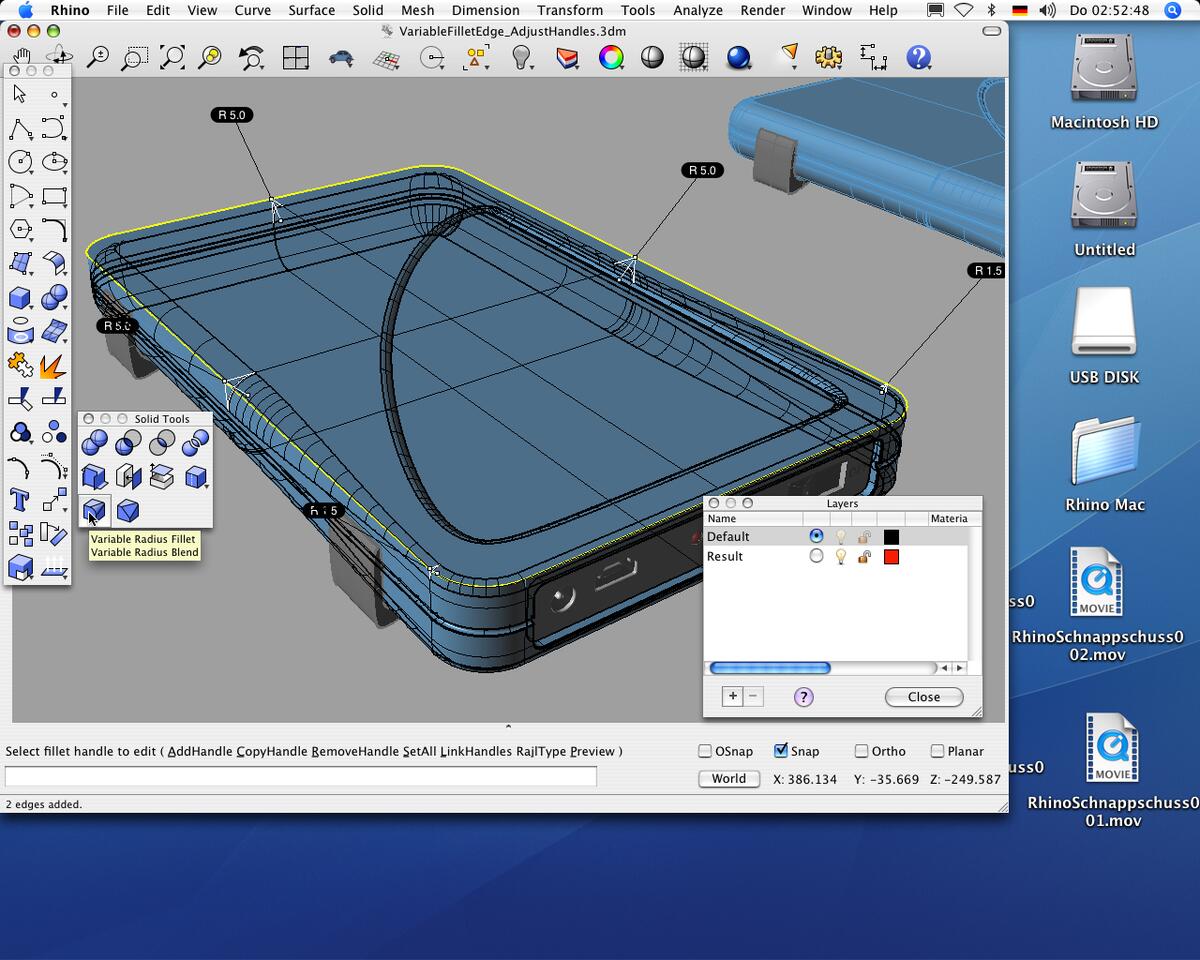This screenshot has height=960, width=1200.
Task: Click the World coordinate button
Action: click(x=728, y=779)
